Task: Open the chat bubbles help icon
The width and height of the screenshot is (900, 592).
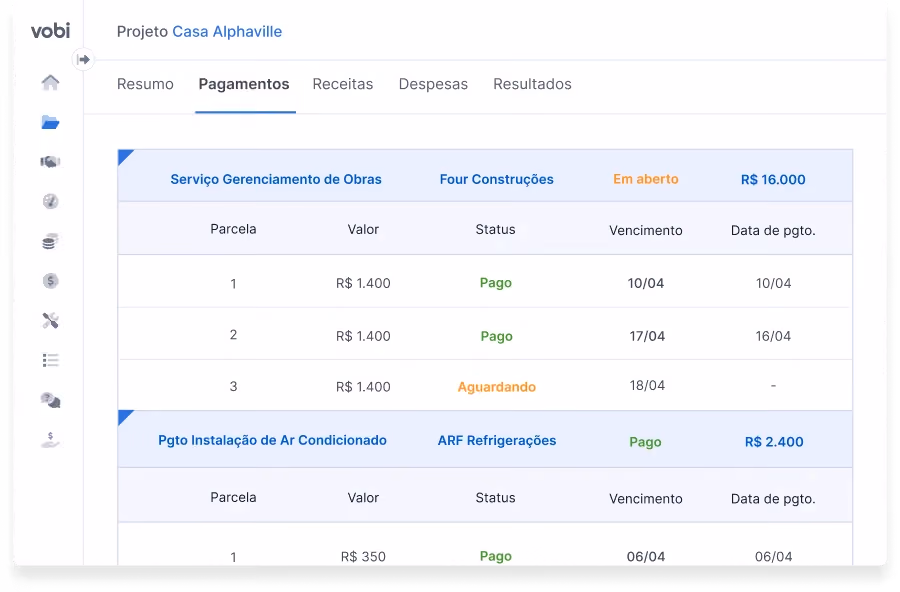Action: [x=51, y=400]
